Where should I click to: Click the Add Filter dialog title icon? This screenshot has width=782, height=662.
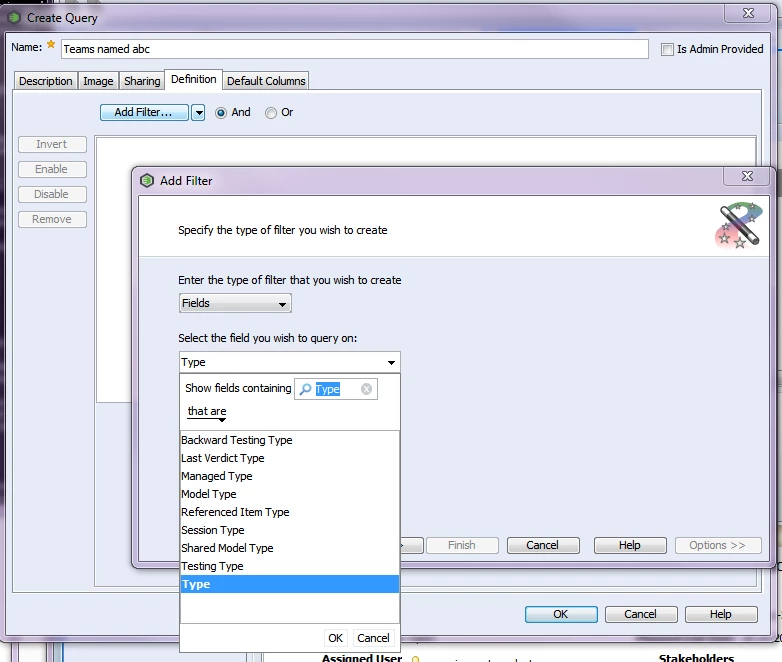tap(147, 181)
